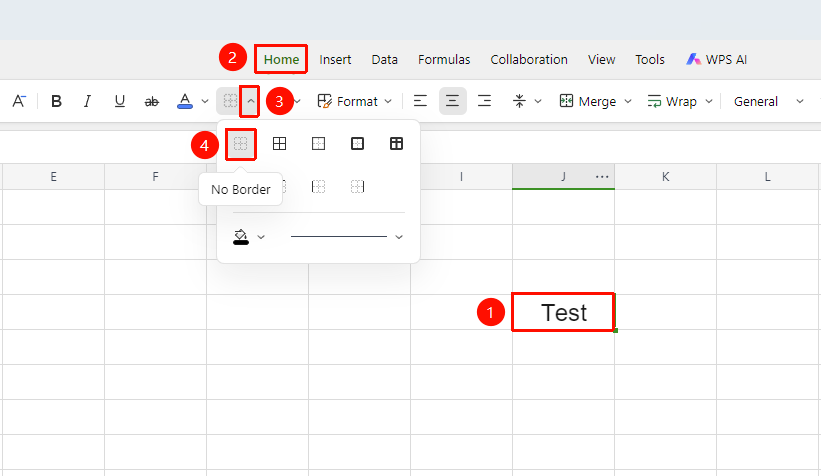Open border line style dropdown
The image size is (821, 476).
point(399,237)
